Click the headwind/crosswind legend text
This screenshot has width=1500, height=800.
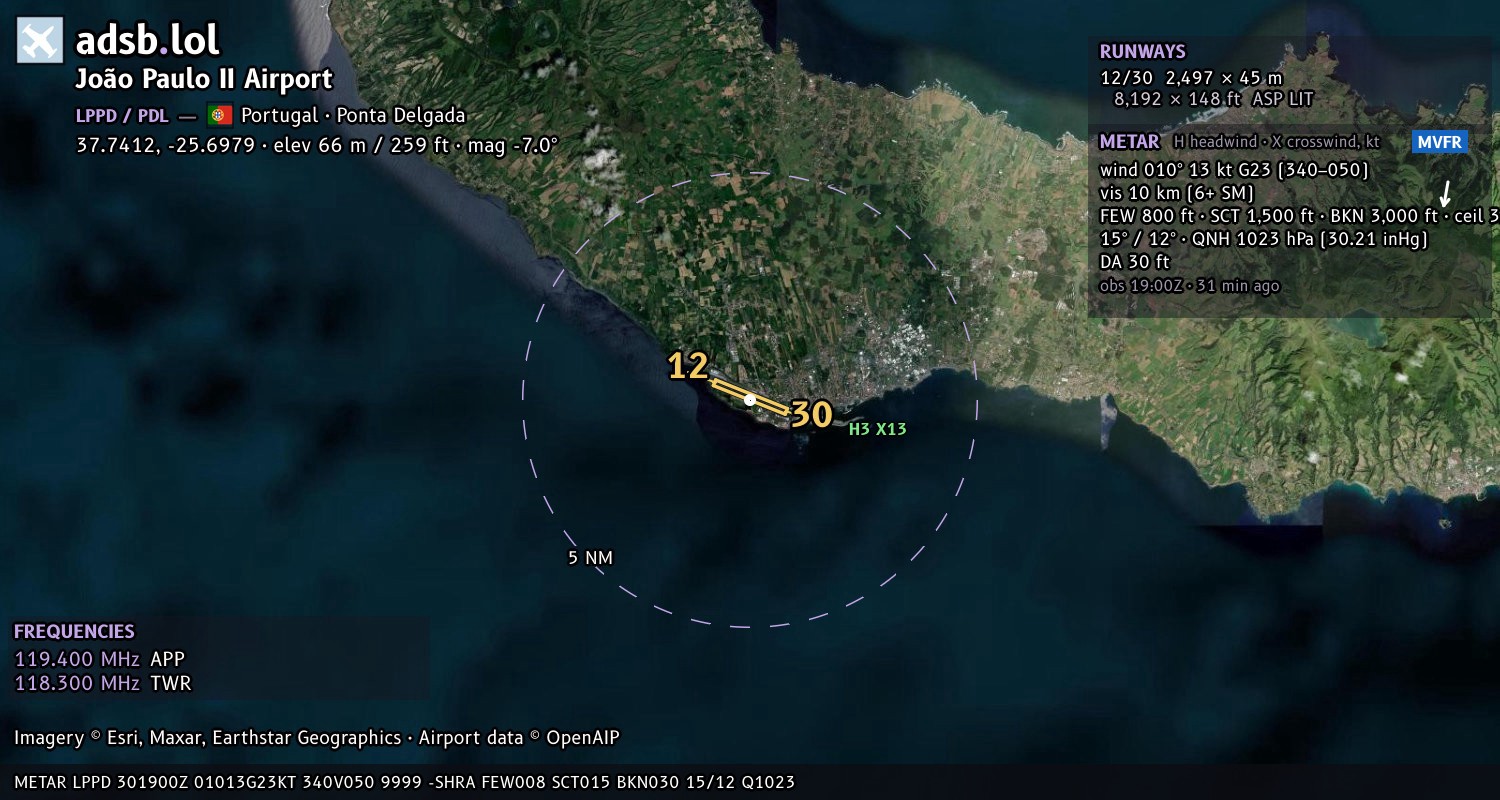pyautogui.click(x=1277, y=142)
